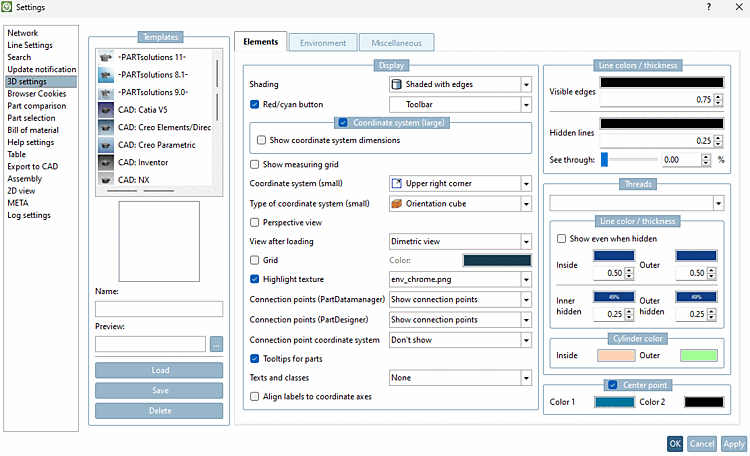Disable Highlight texture checkbox
Image resolution: width=750 pixels, height=456 pixels.
[254, 279]
